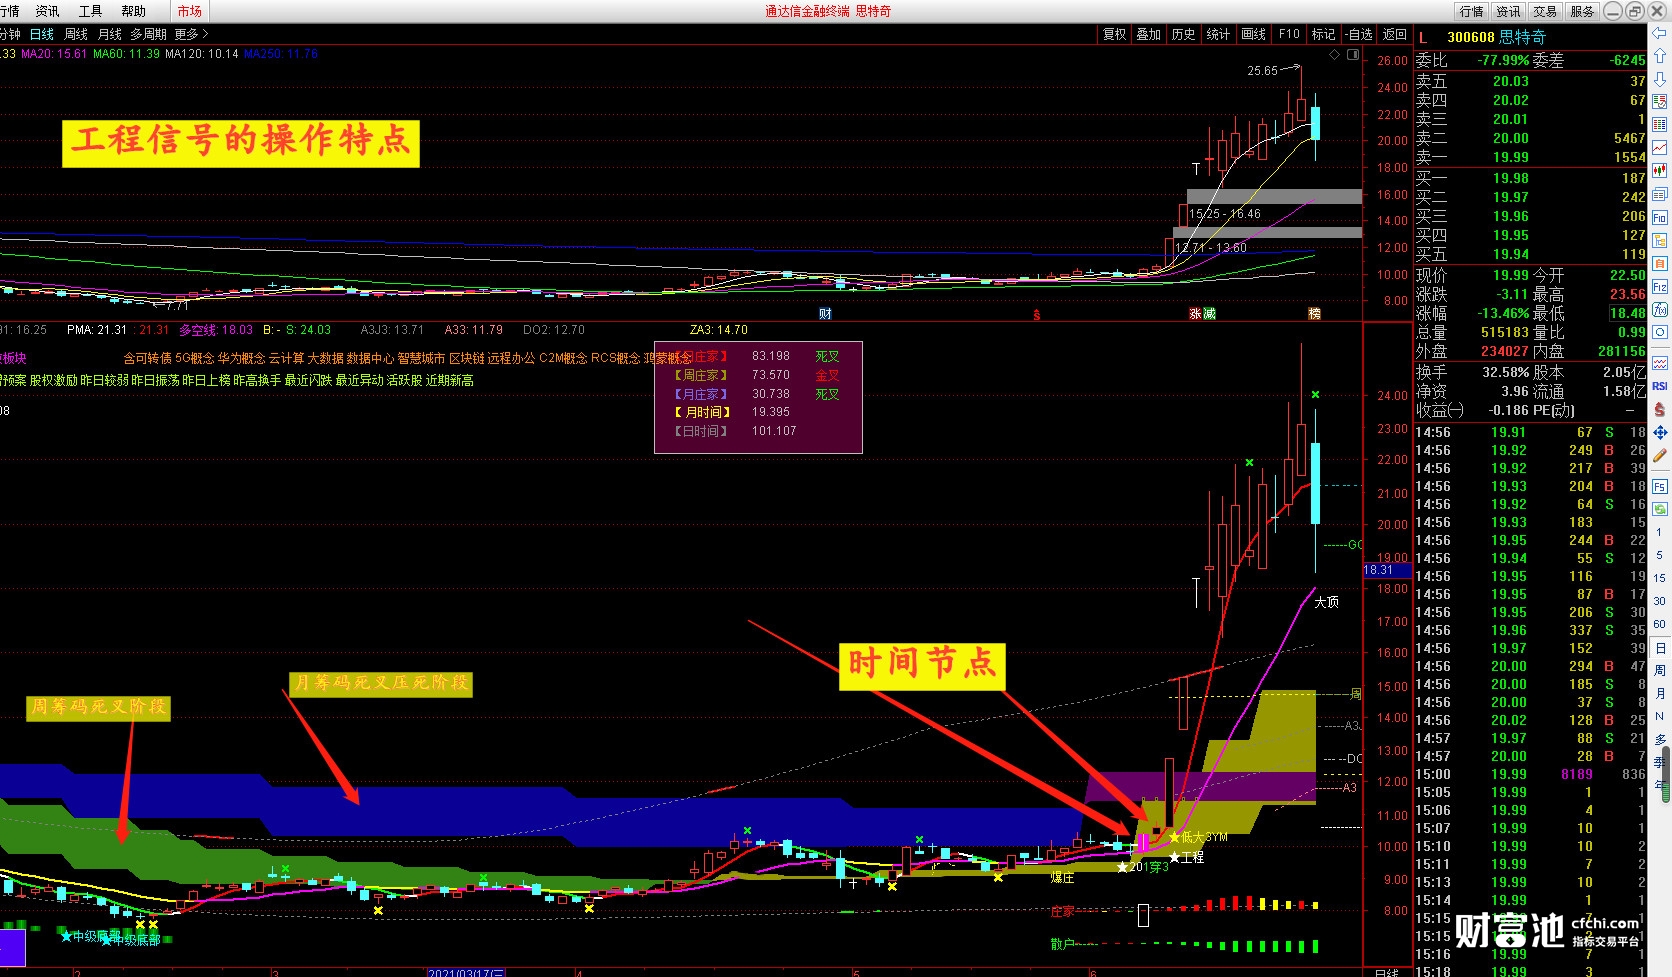
Task: Click the 叠加 overlay button
Action: tap(1149, 34)
